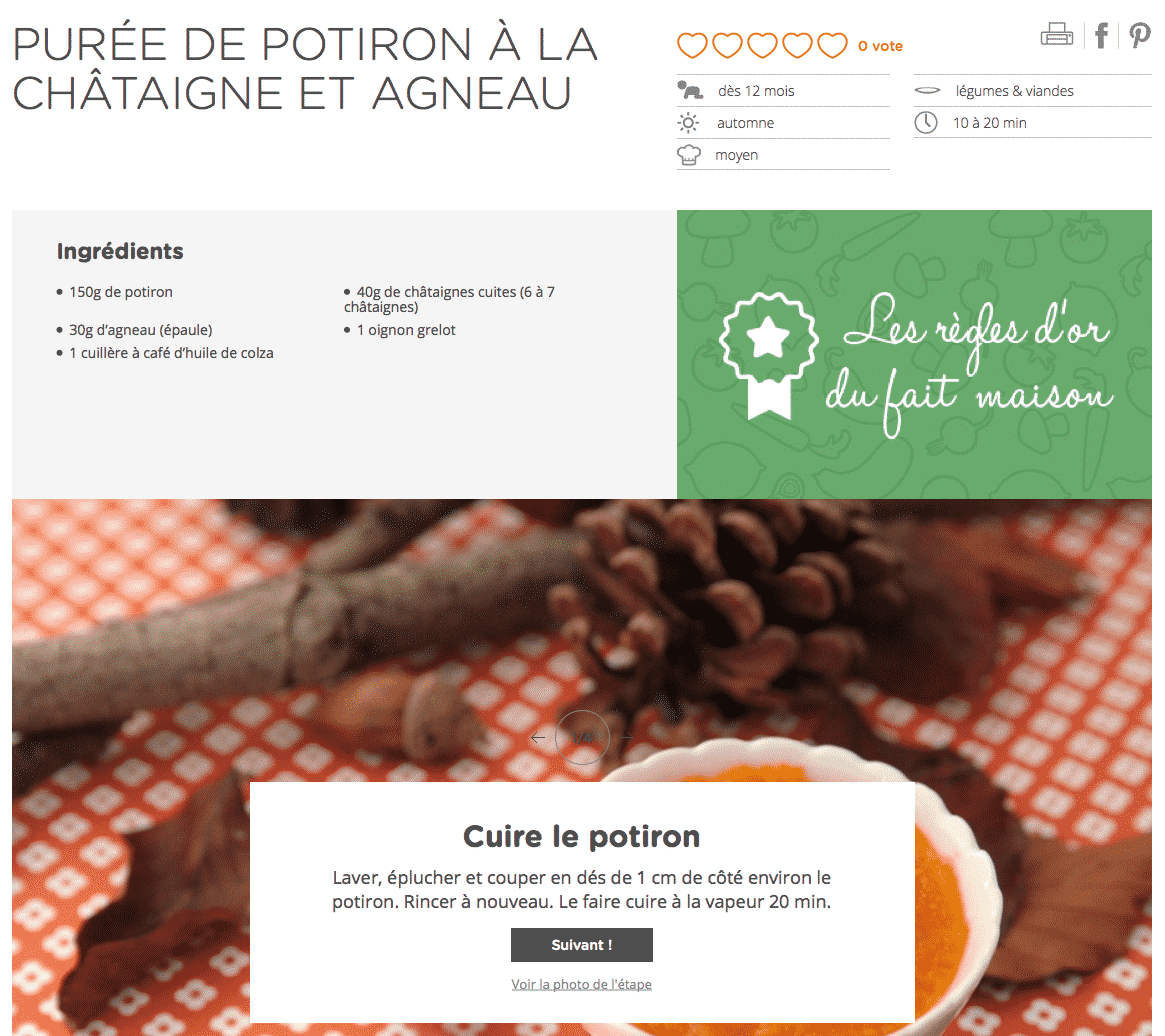The width and height of the screenshot is (1165, 1036).
Task: Open Les règles d'or du fait maison banner
Action: (x=915, y=354)
